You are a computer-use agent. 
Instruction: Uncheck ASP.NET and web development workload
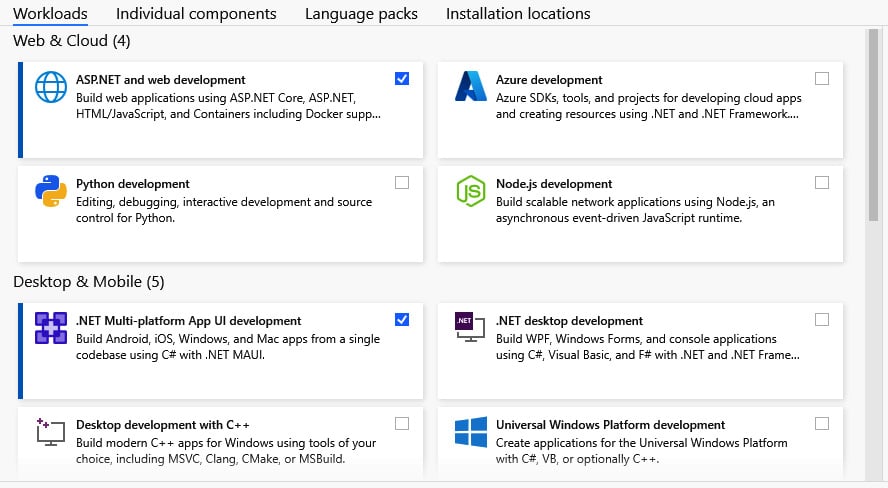pos(402,79)
